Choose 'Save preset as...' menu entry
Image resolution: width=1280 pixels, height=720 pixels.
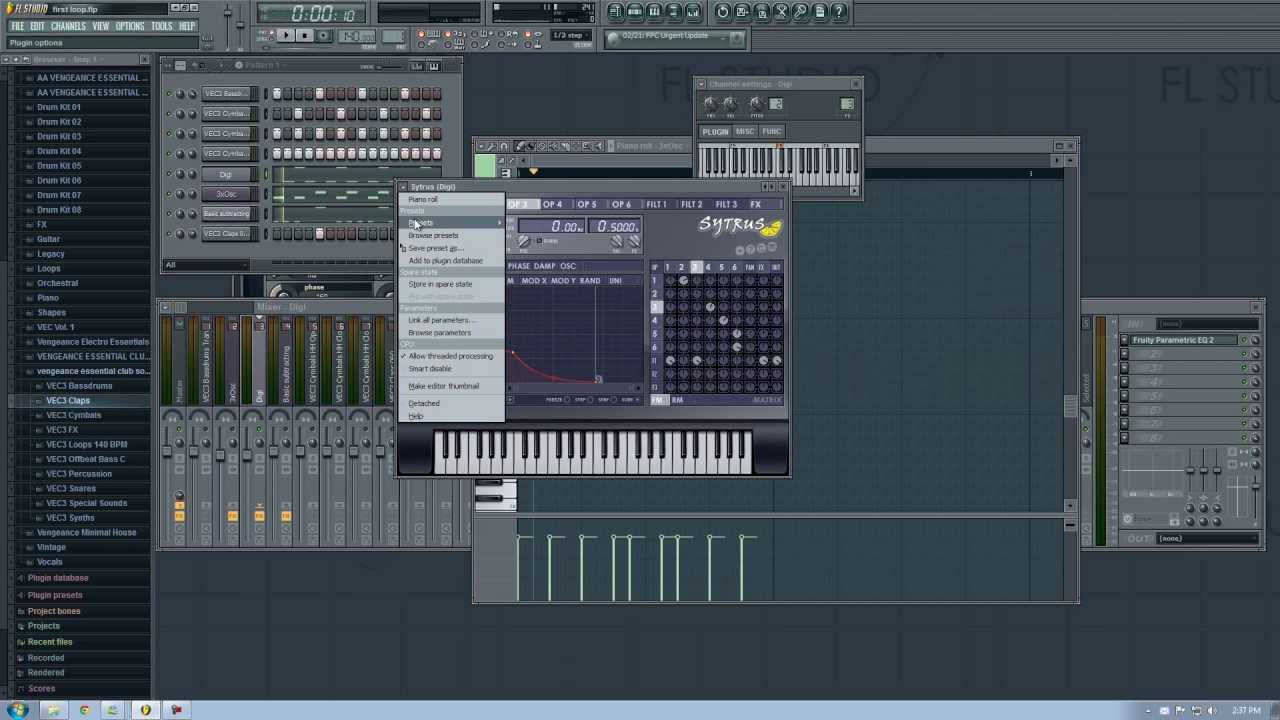click(x=452, y=248)
